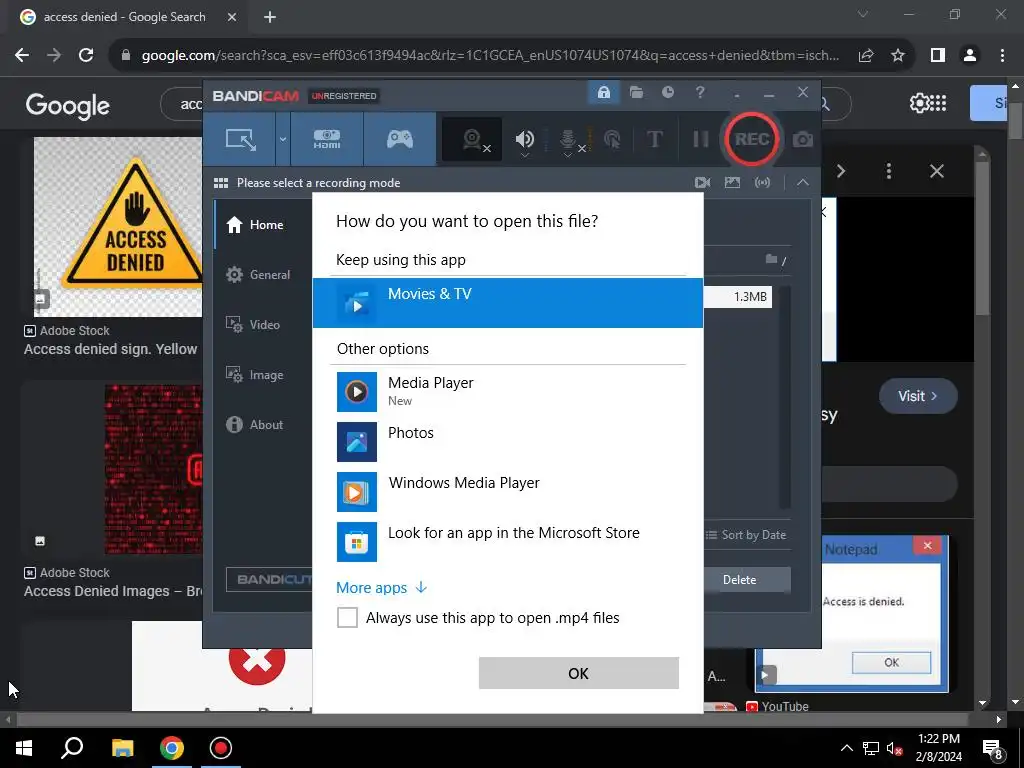Show next image with right chevron
The width and height of the screenshot is (1024, 768).
click(x=841, y=172)
